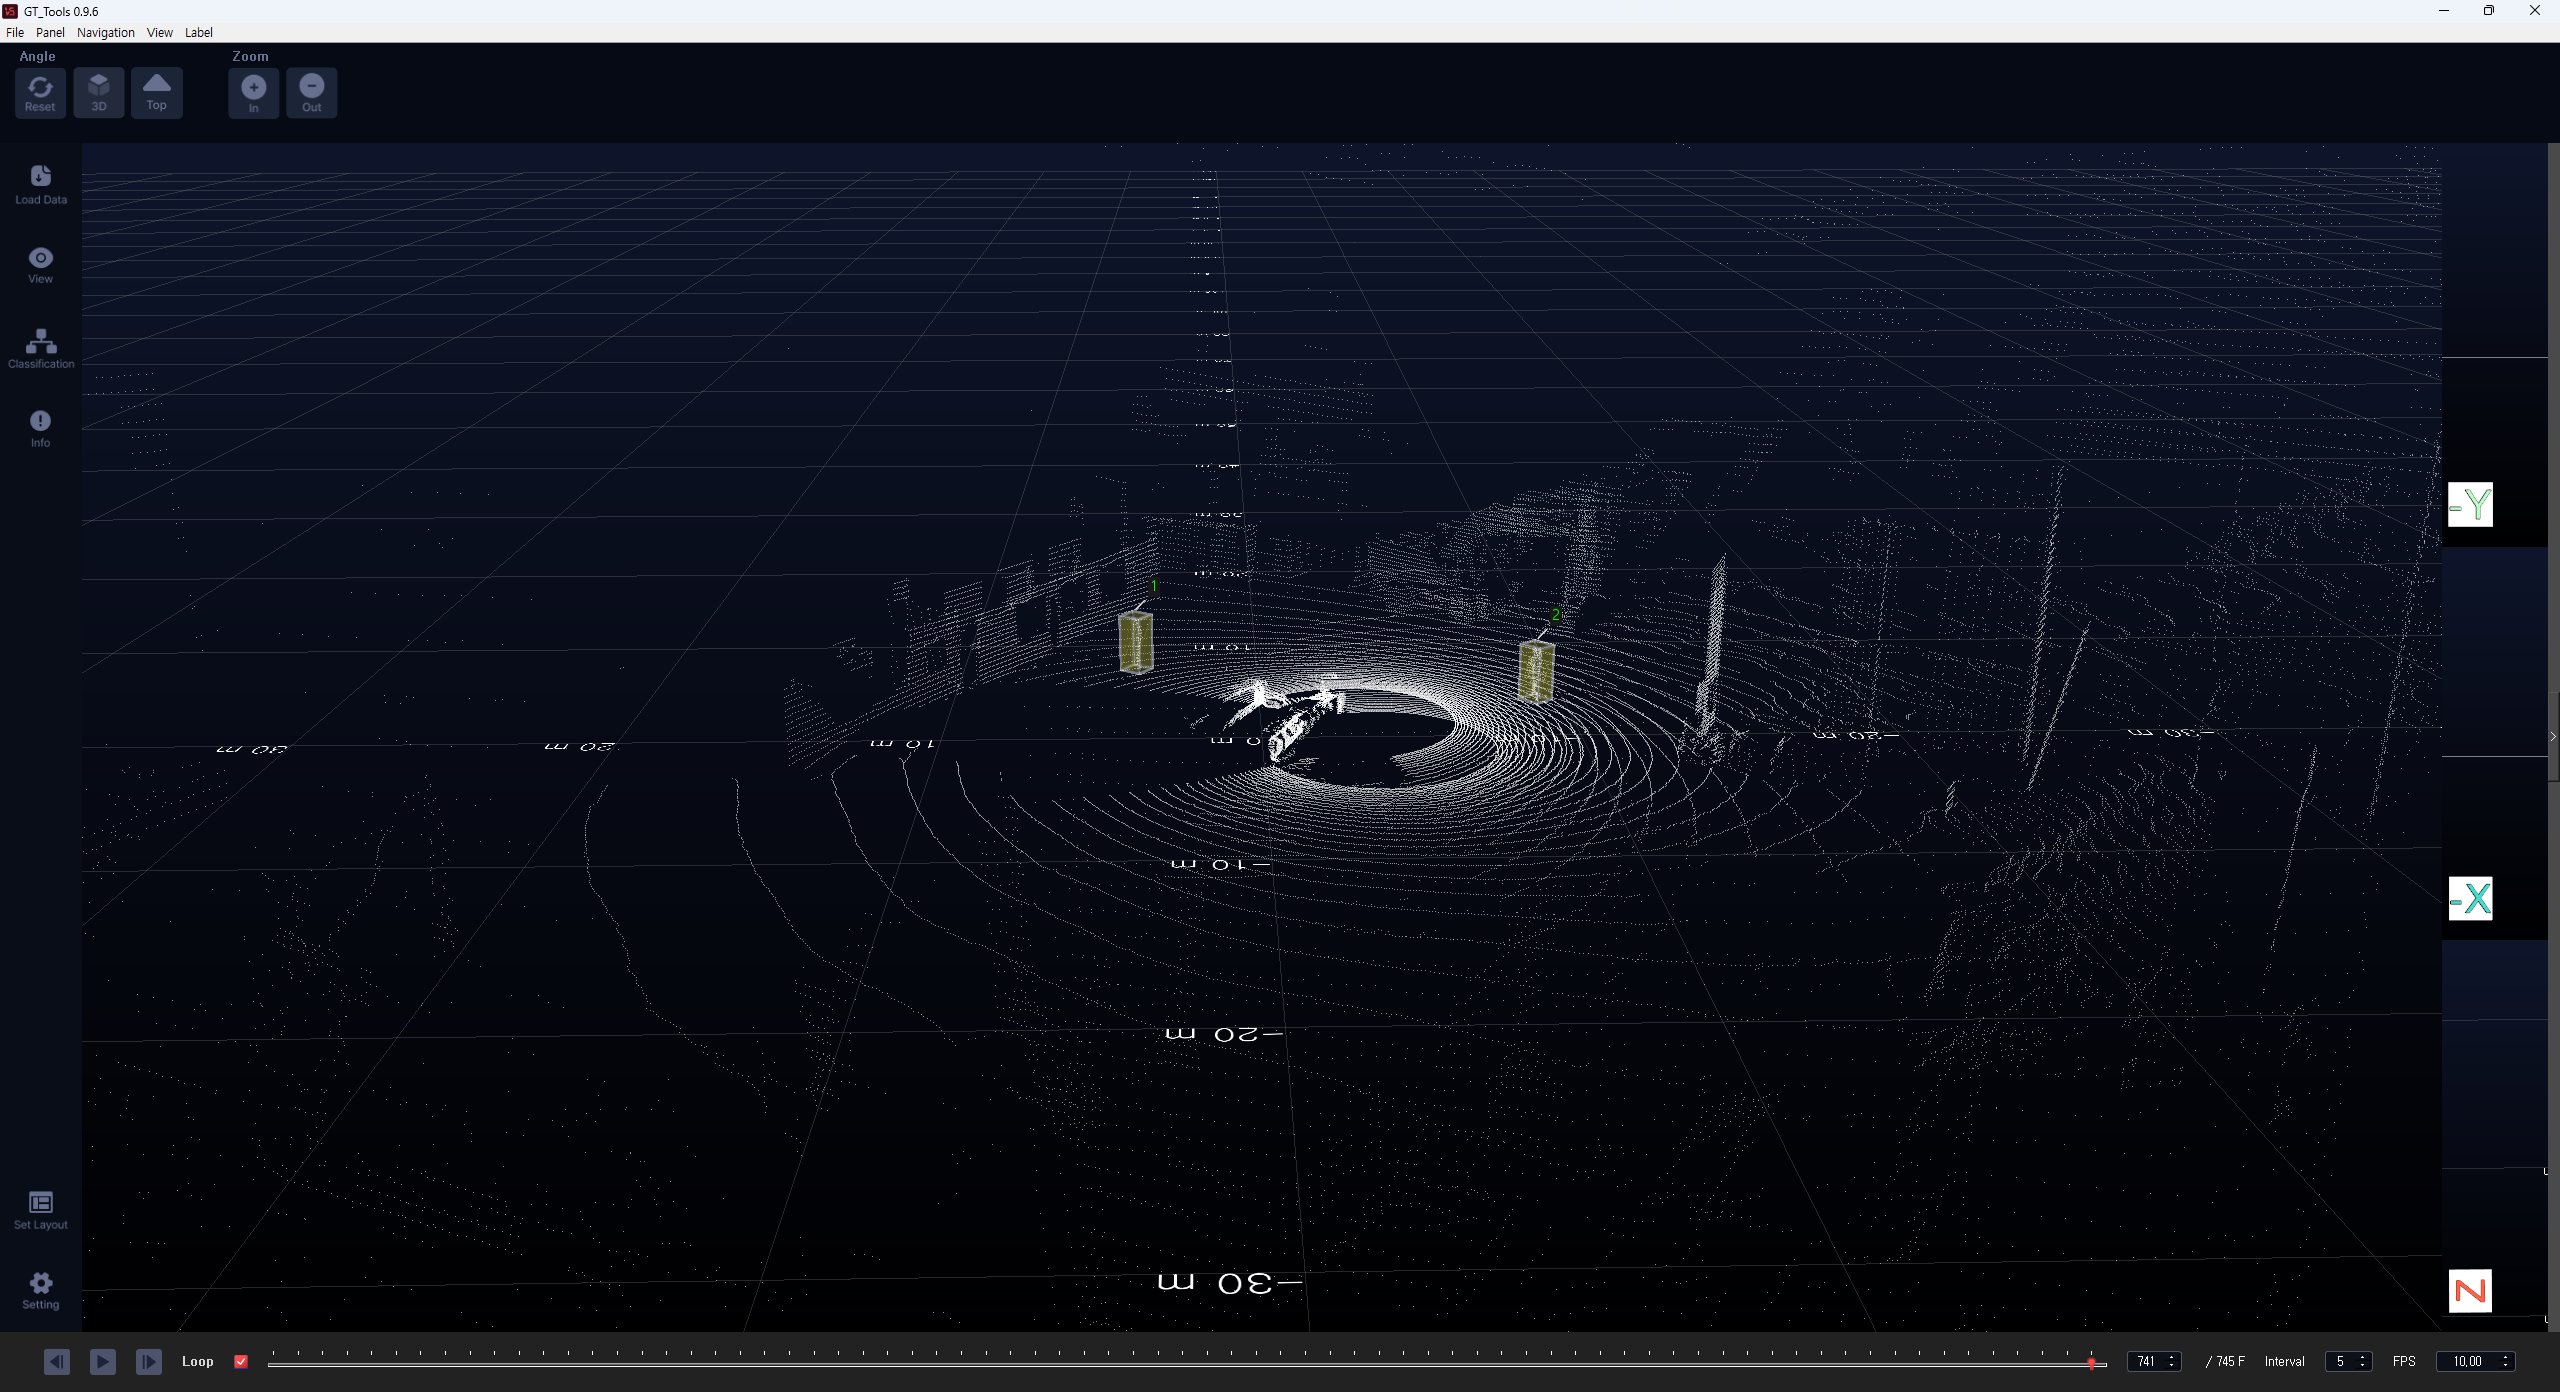
Task: Zoom in on the point cloud
Action: pyautogui.click(x=253, y=92)
